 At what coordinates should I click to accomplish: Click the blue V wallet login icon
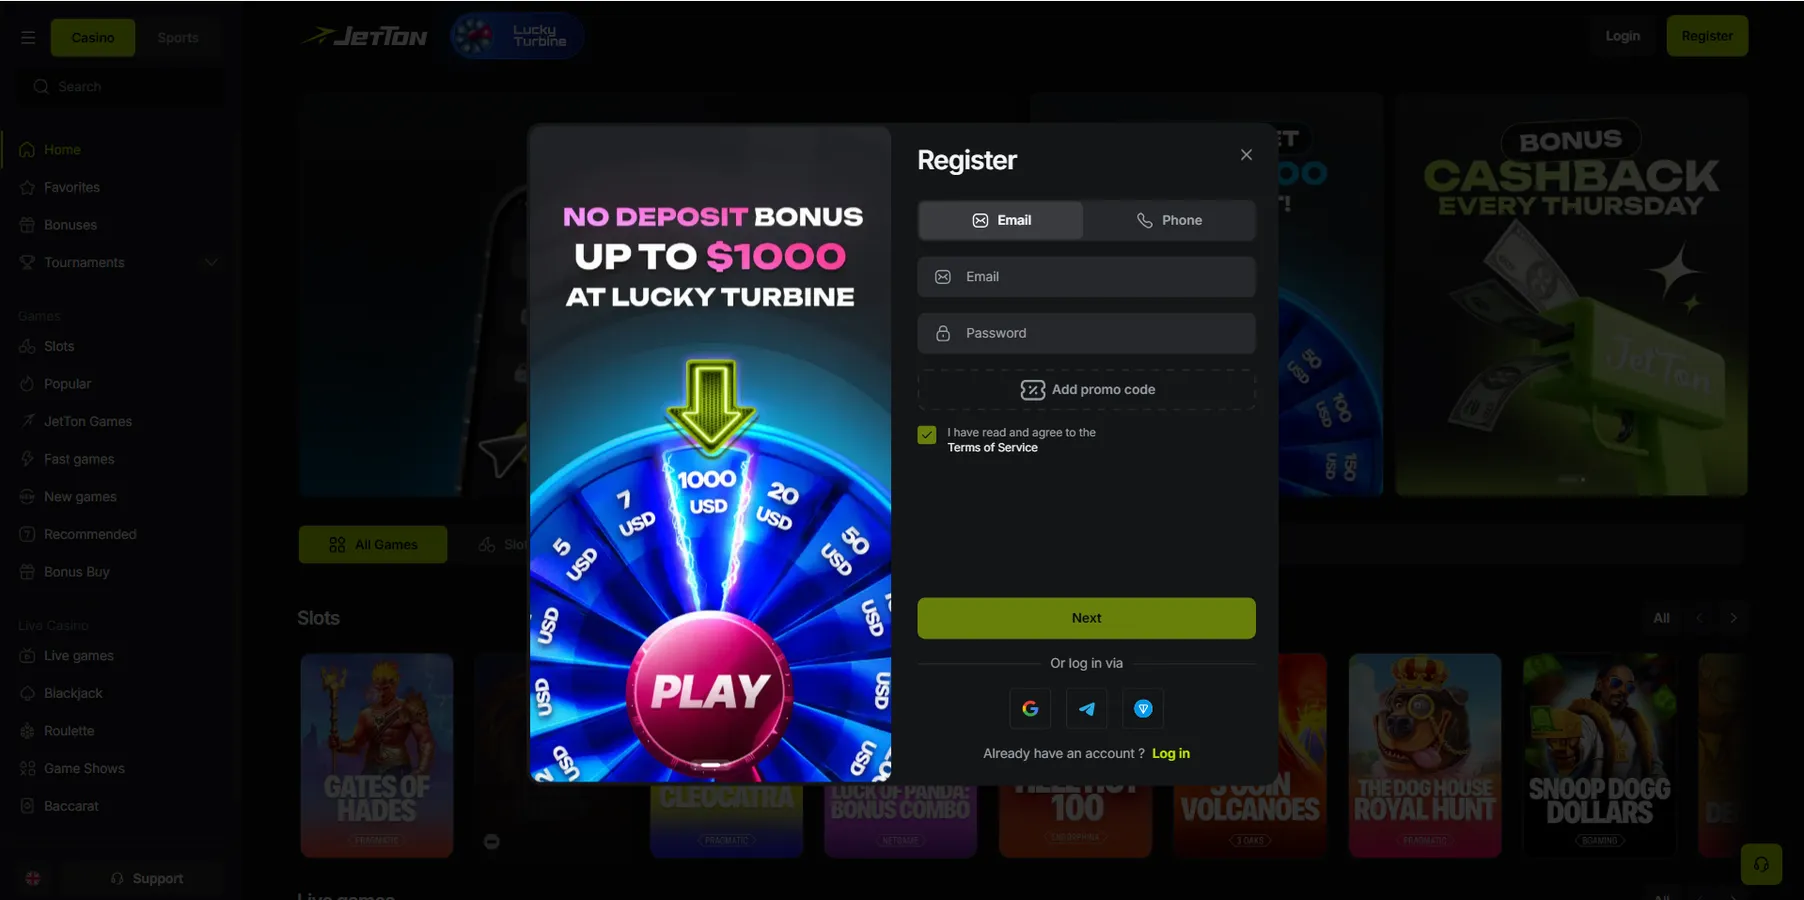(x=1143, y=709)
